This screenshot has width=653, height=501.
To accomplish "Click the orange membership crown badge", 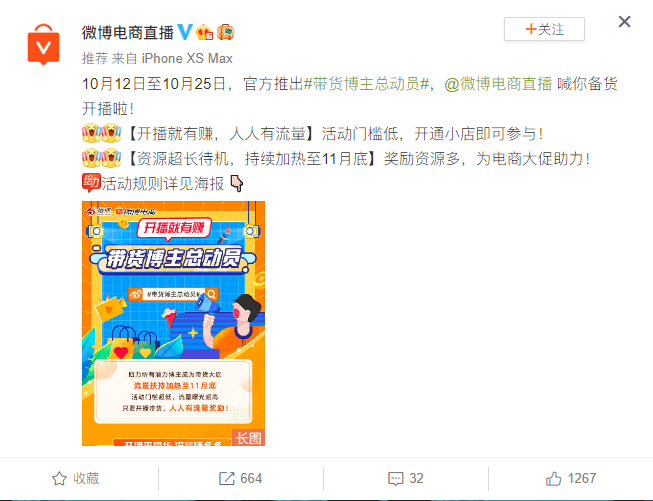I will [204, 32].
